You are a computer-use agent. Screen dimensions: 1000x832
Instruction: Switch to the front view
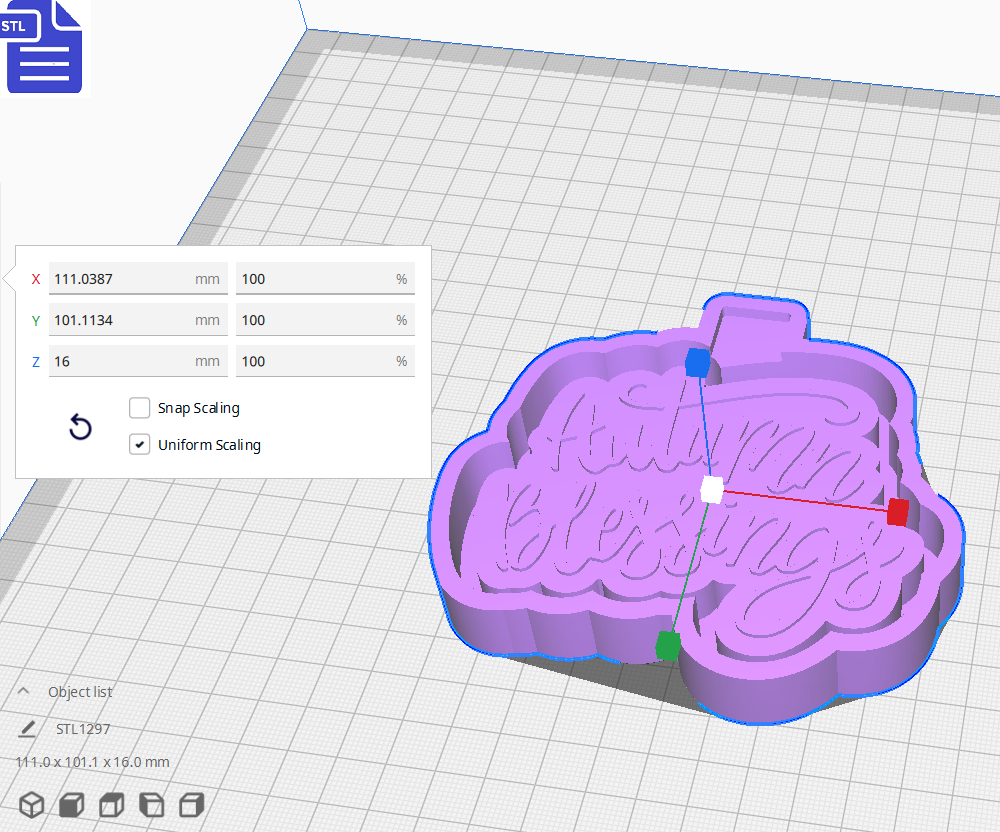point(71,804)
